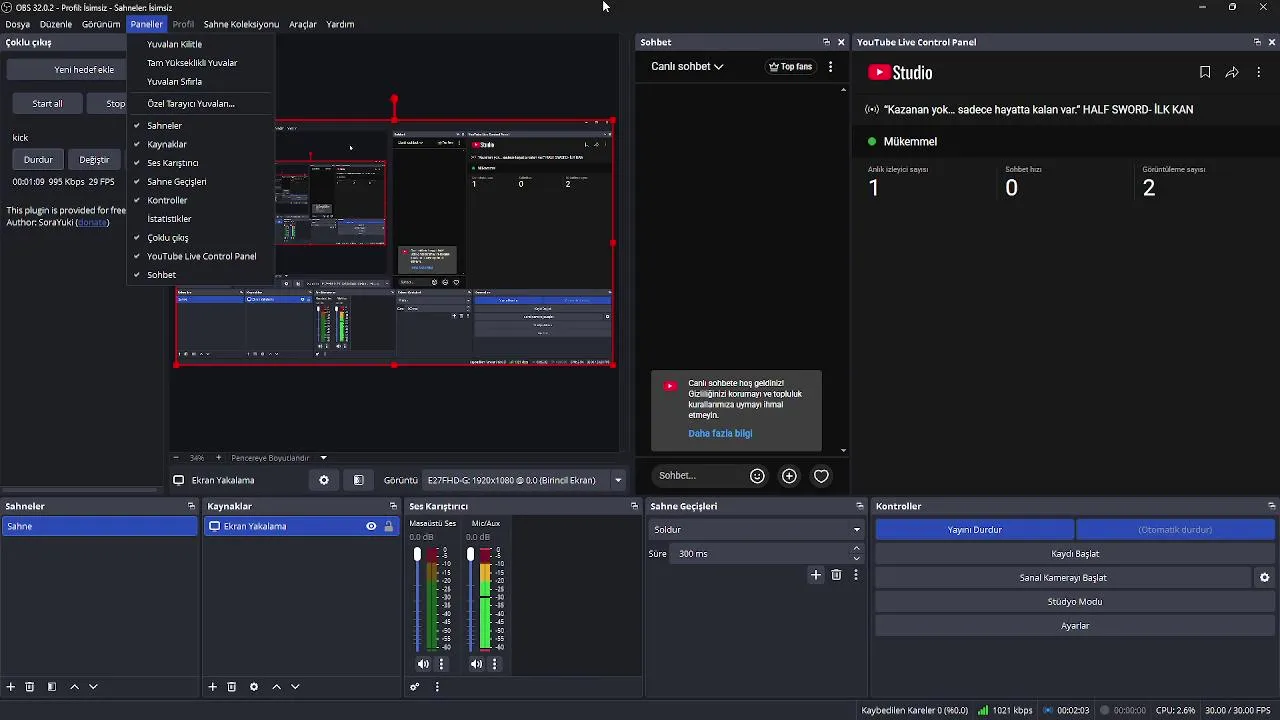Image resolution: width=1280 pixels, height=720 pixels.
Task: Open virtual camera settings gear
Action: pyautogui.click(x=1264, y=578)
